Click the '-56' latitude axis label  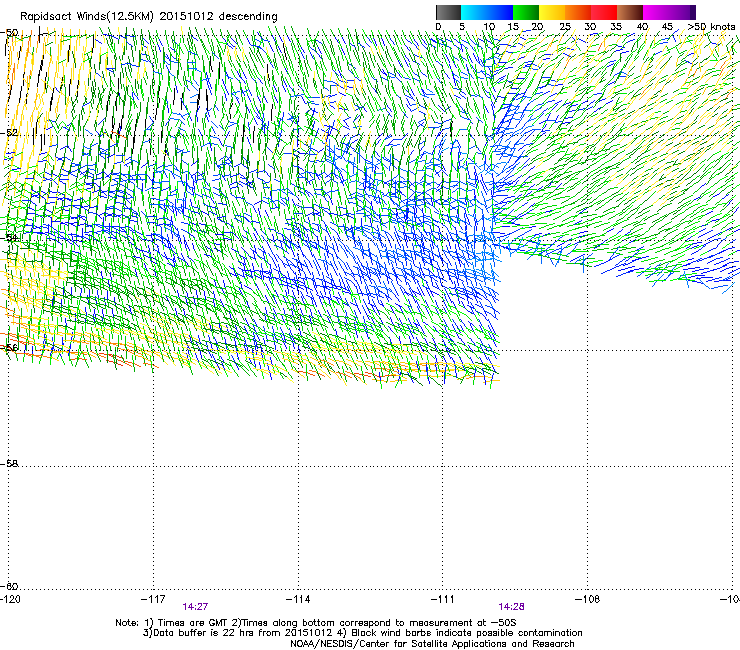[x=9, y=347]
